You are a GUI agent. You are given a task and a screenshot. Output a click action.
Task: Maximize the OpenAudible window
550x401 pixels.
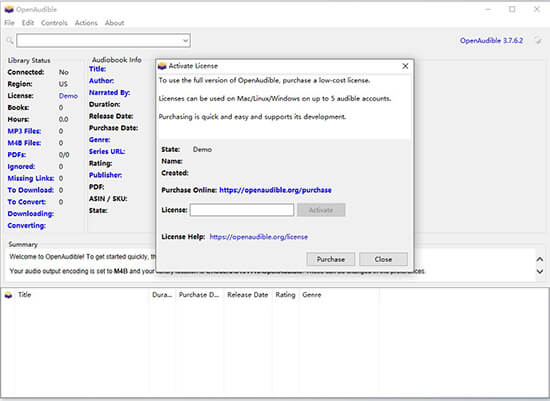(512, 9)
